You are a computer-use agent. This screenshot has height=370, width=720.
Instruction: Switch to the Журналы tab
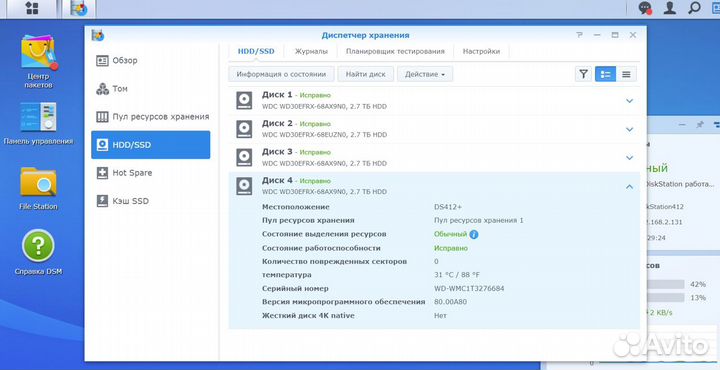(311, 51)
